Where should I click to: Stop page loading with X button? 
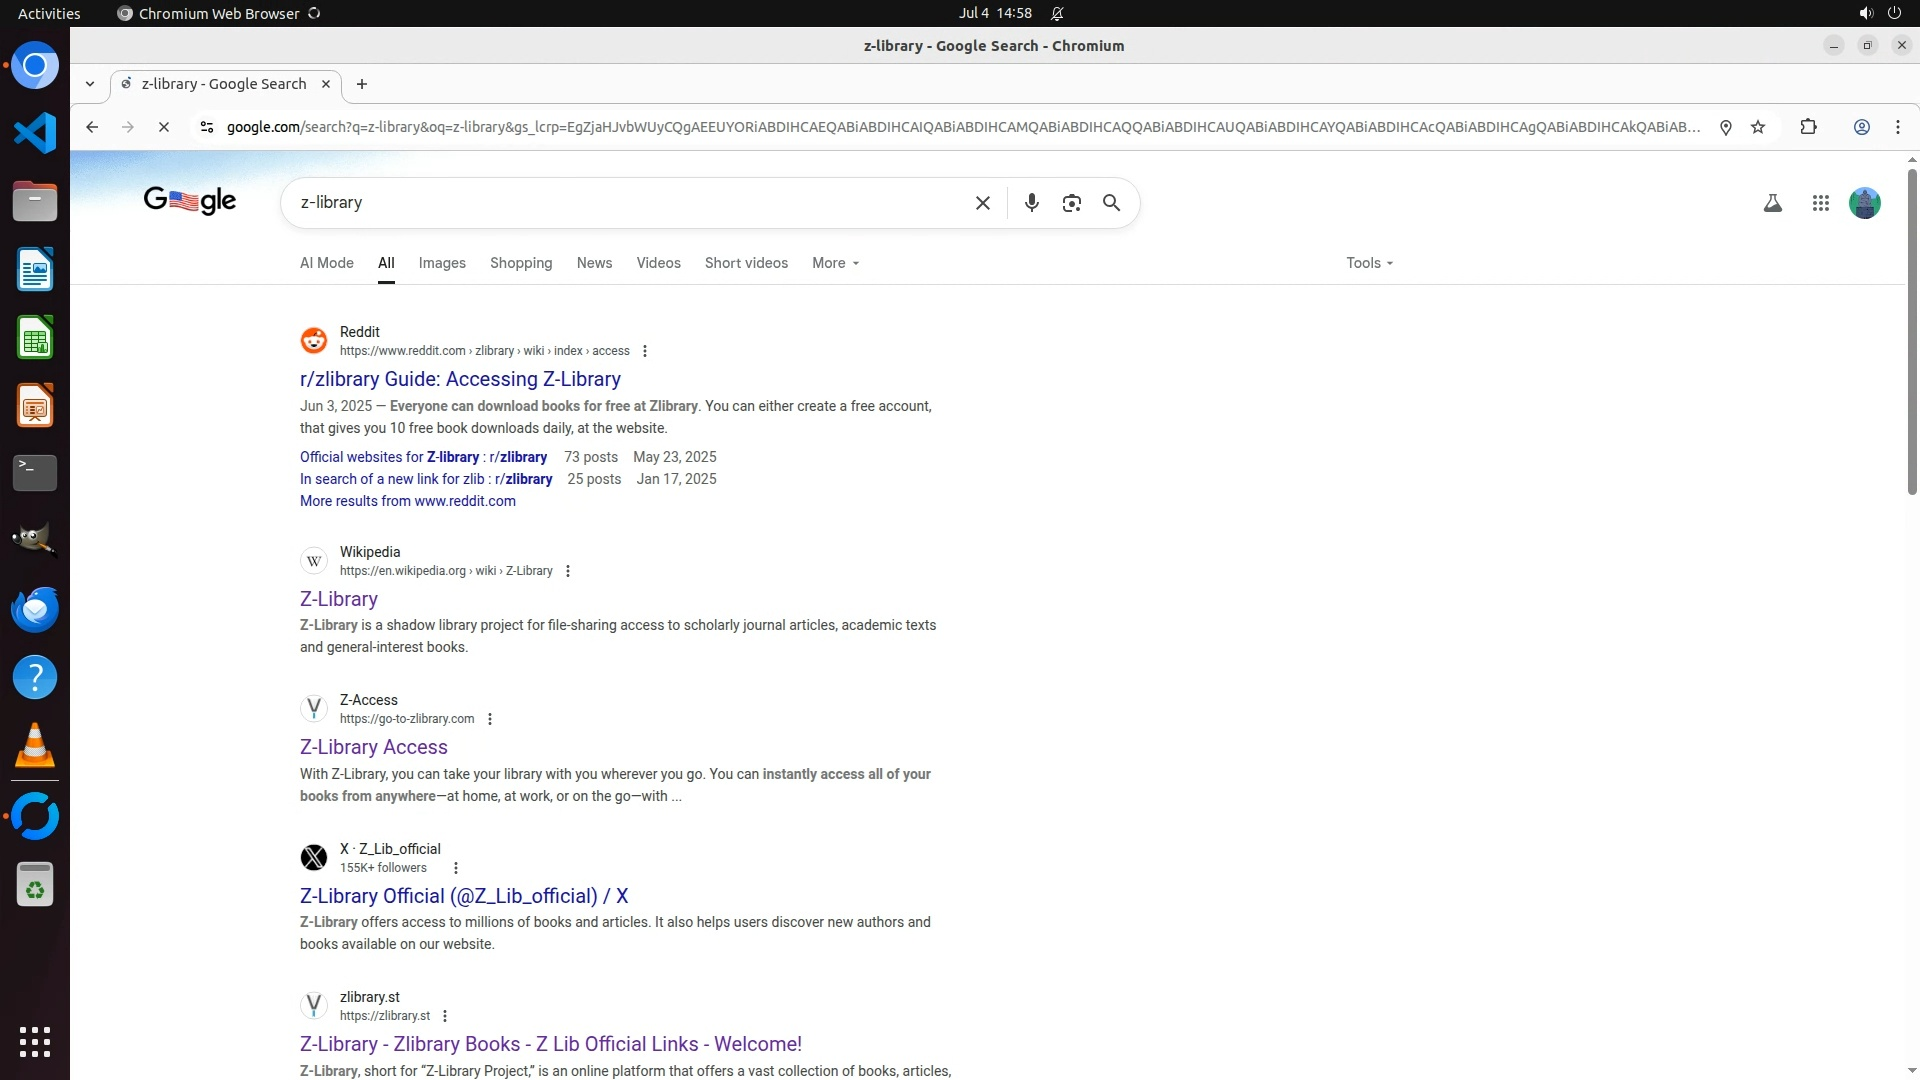click(164, 127)
